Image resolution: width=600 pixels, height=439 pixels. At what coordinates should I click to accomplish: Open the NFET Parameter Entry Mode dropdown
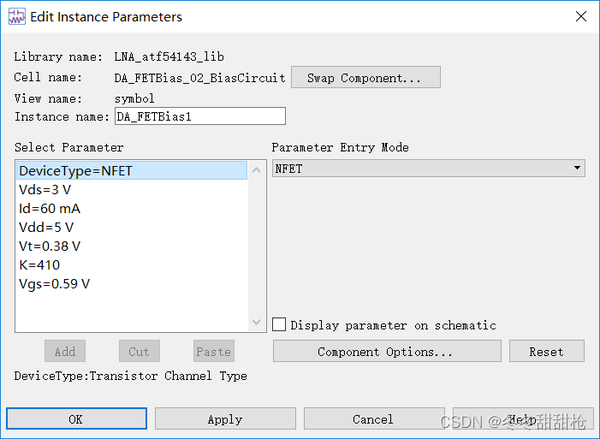[x=428, y=168]
